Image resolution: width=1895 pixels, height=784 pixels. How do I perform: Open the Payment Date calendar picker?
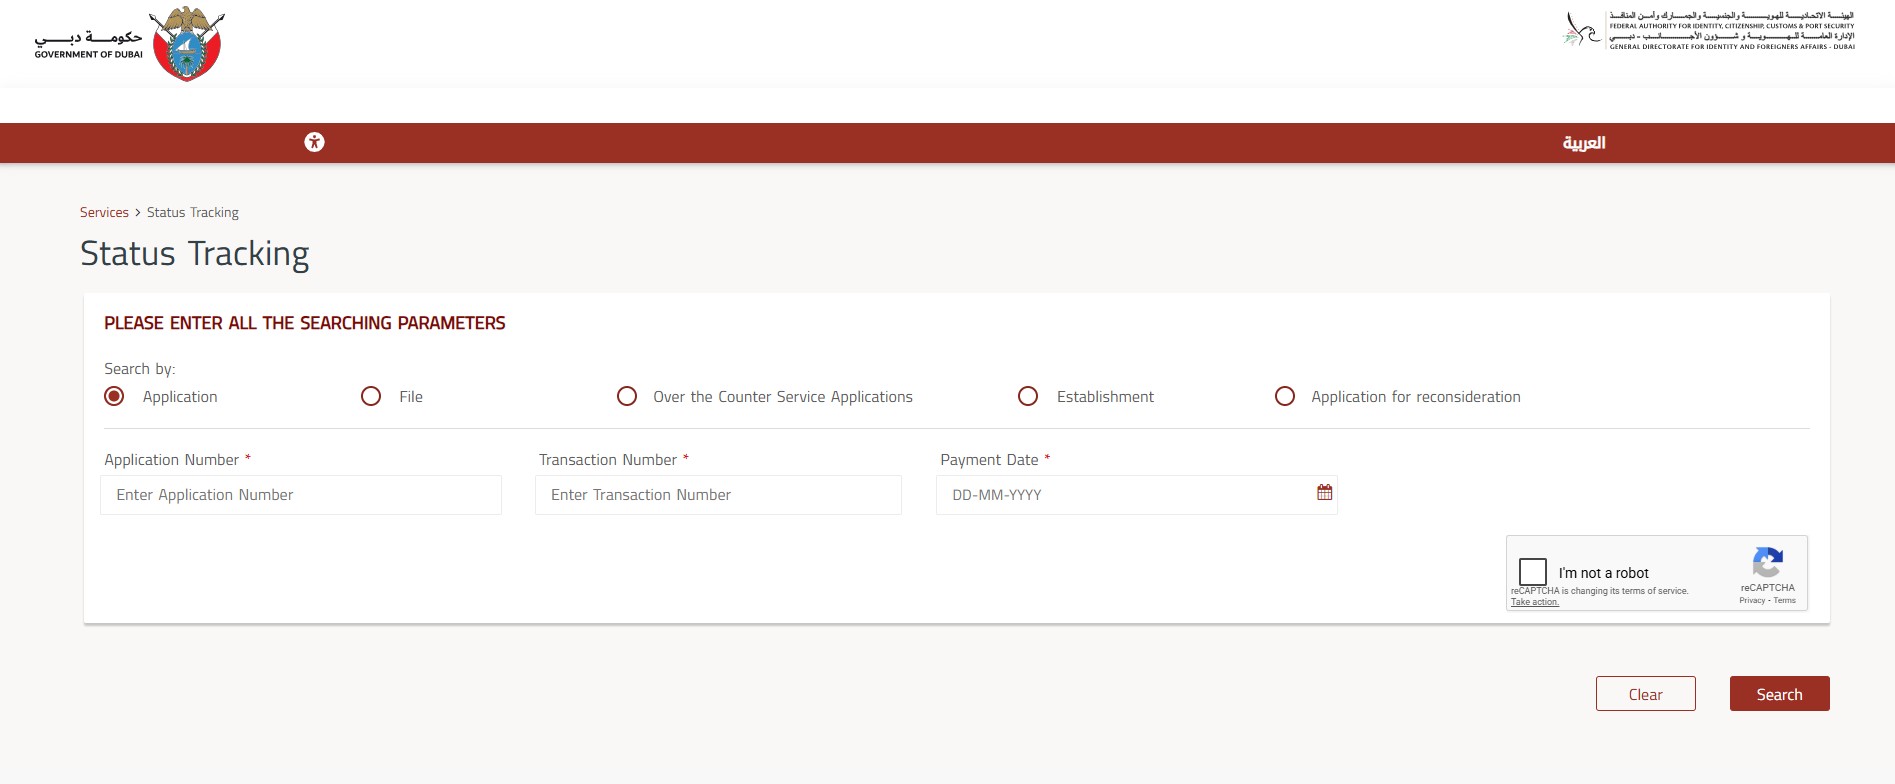(1325, 493)
